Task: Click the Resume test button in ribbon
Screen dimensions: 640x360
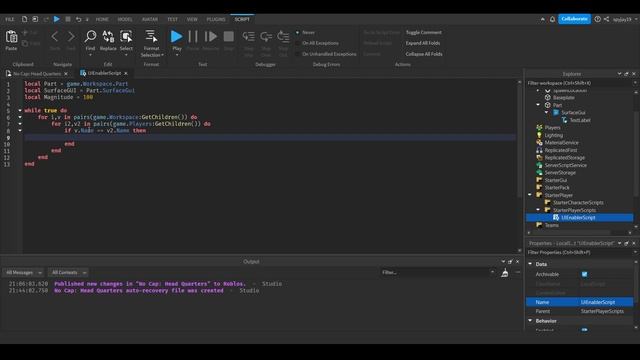Action: 211,36
